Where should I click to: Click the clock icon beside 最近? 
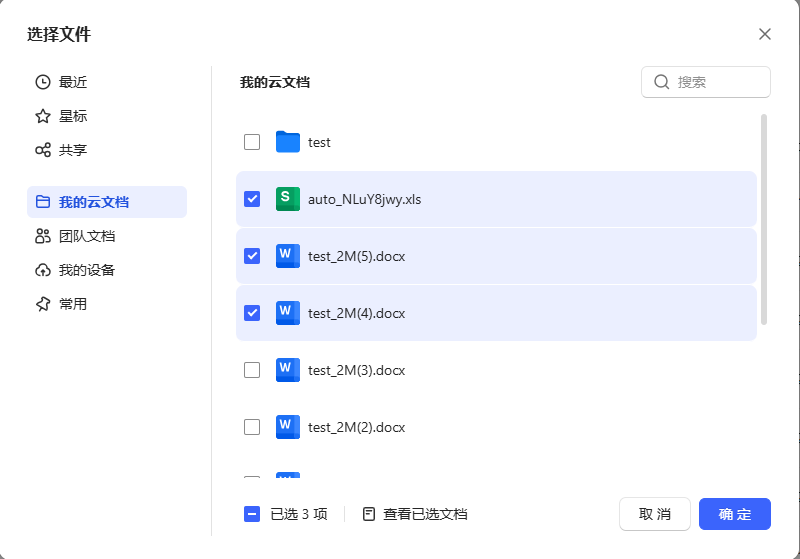point(43,82)
